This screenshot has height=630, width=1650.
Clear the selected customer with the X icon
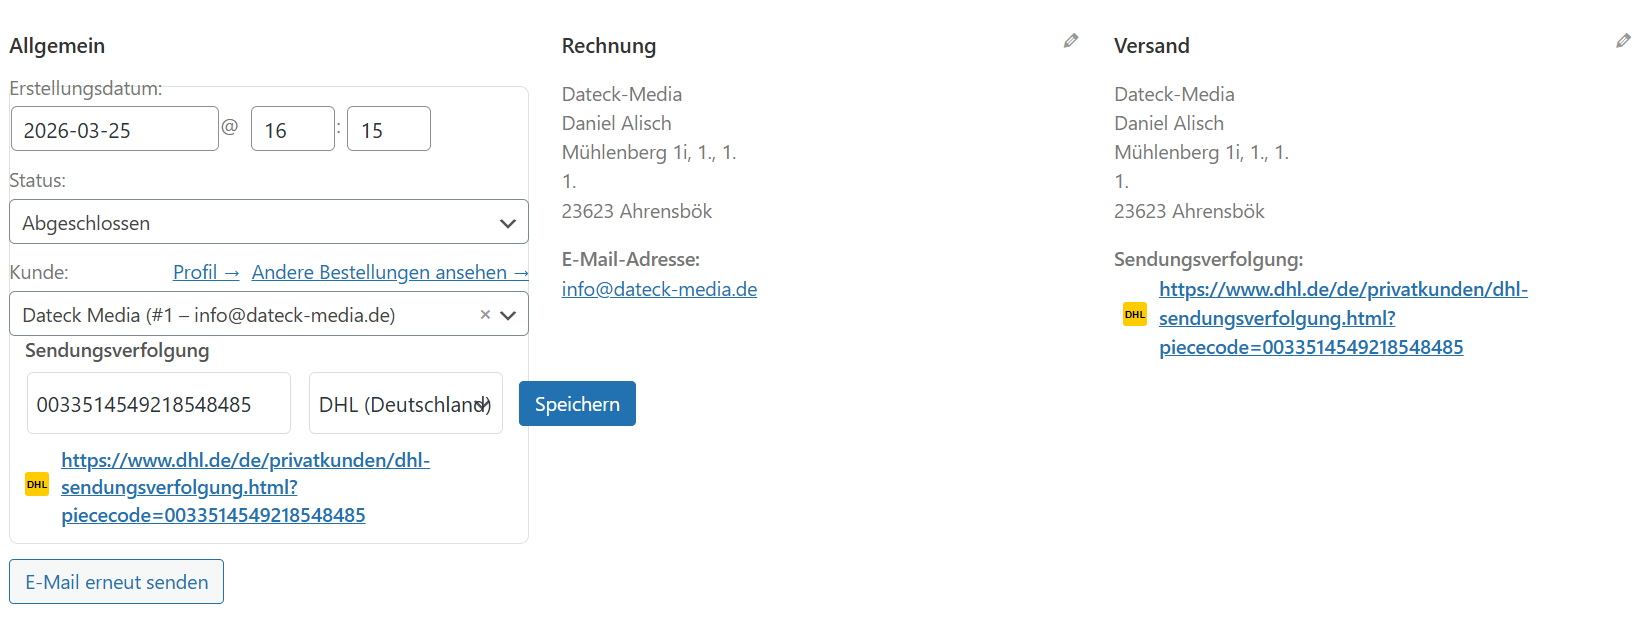click(485, 315)
